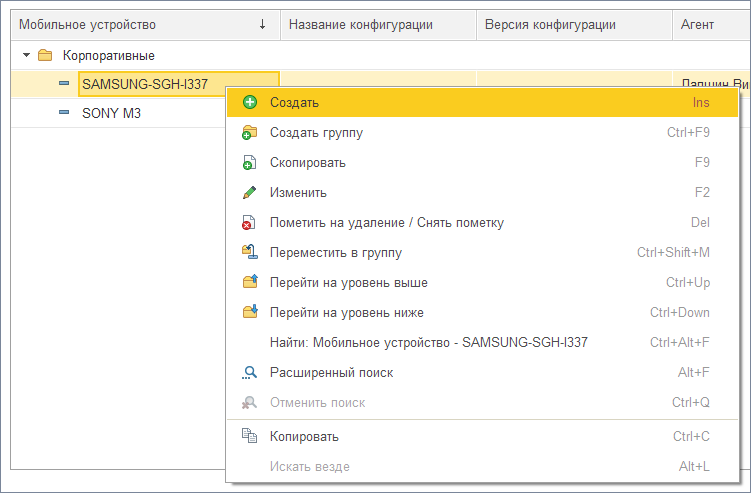
Task: Click the dash icon beside SONY M3
Action: [x=64, y=113]
